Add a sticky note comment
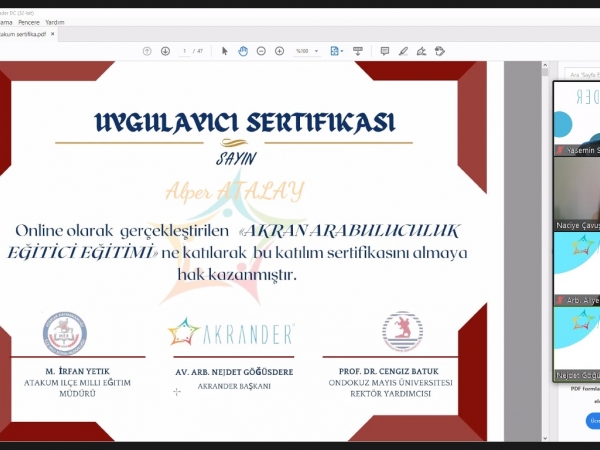 click(385, 51)
